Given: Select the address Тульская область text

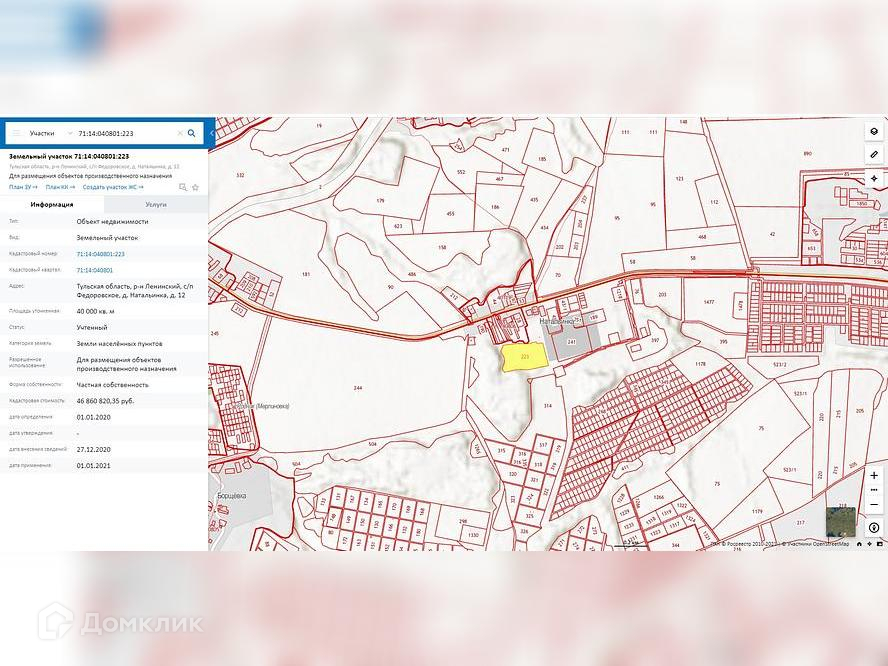Looking at the screenshot, I should (135, 291).
